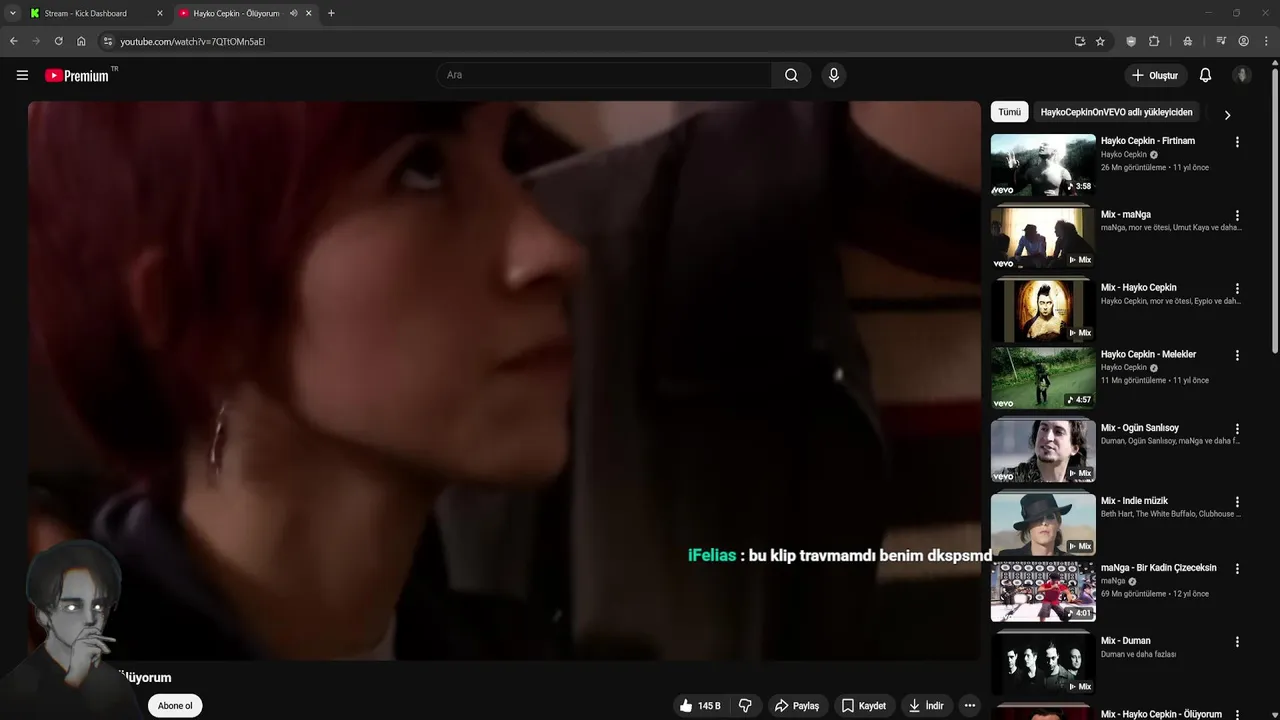Click the search magnifier button
The image size is (1280, 720).
pos(791,75)
